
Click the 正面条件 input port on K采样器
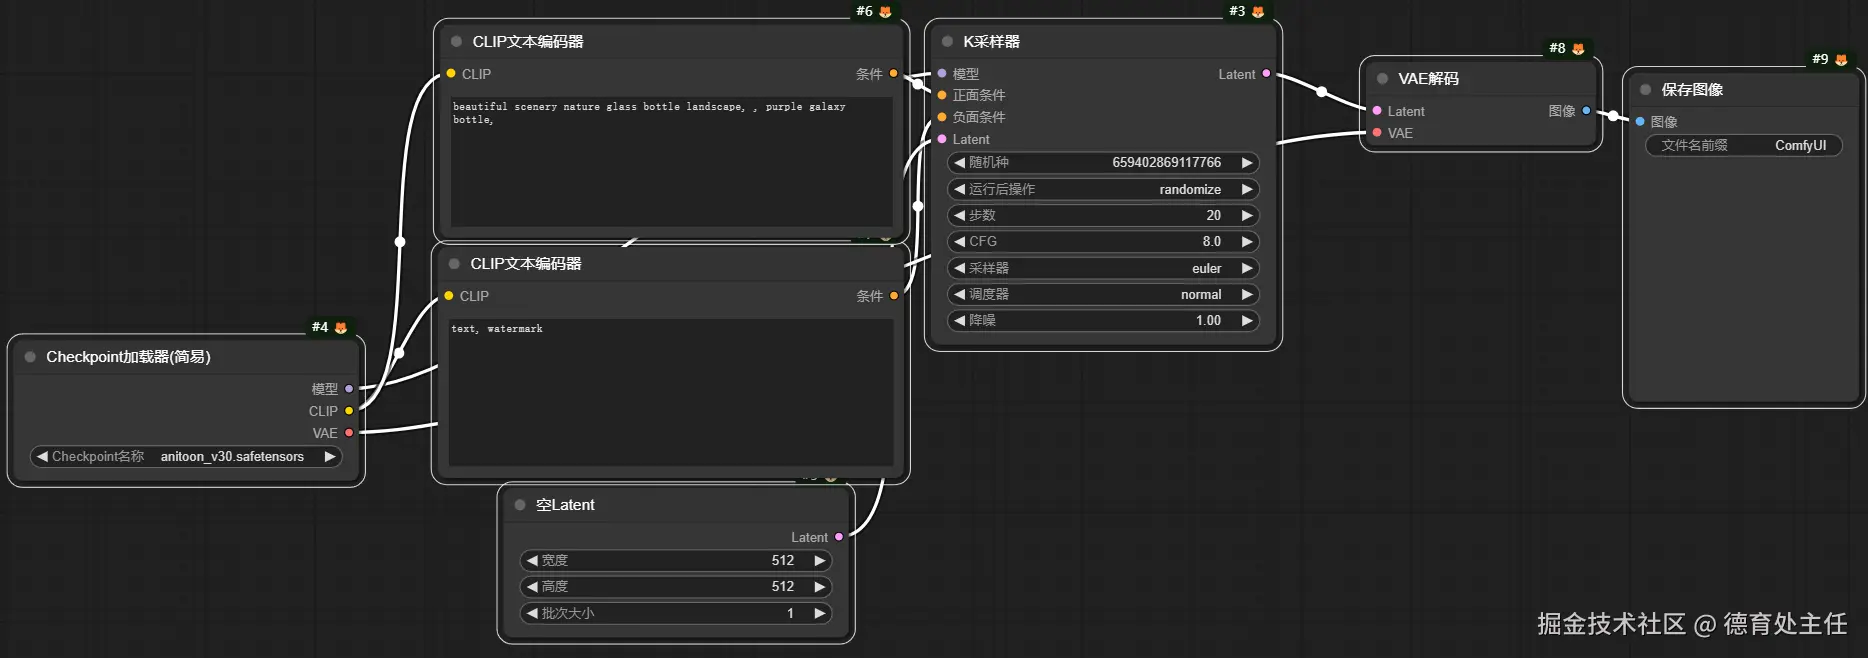[942, 95]
